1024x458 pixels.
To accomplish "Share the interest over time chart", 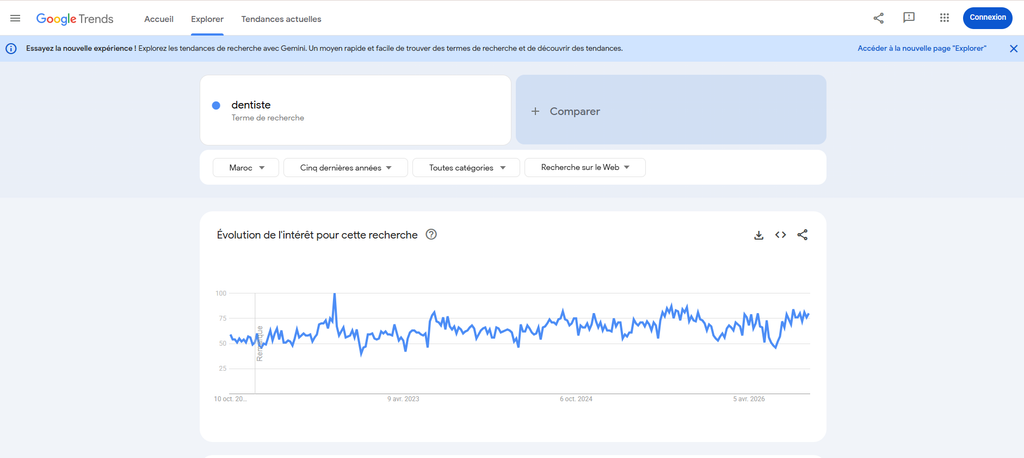I will coord(803,235).
